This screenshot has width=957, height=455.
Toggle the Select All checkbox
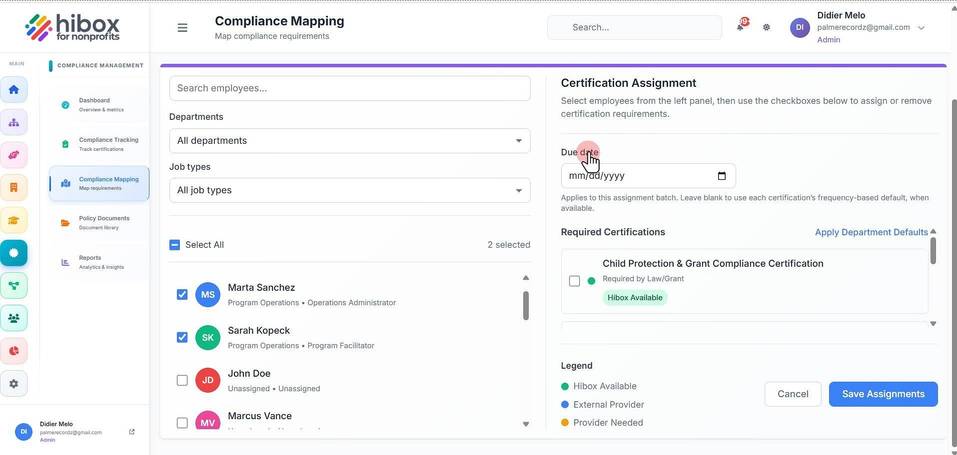(175, 245)
